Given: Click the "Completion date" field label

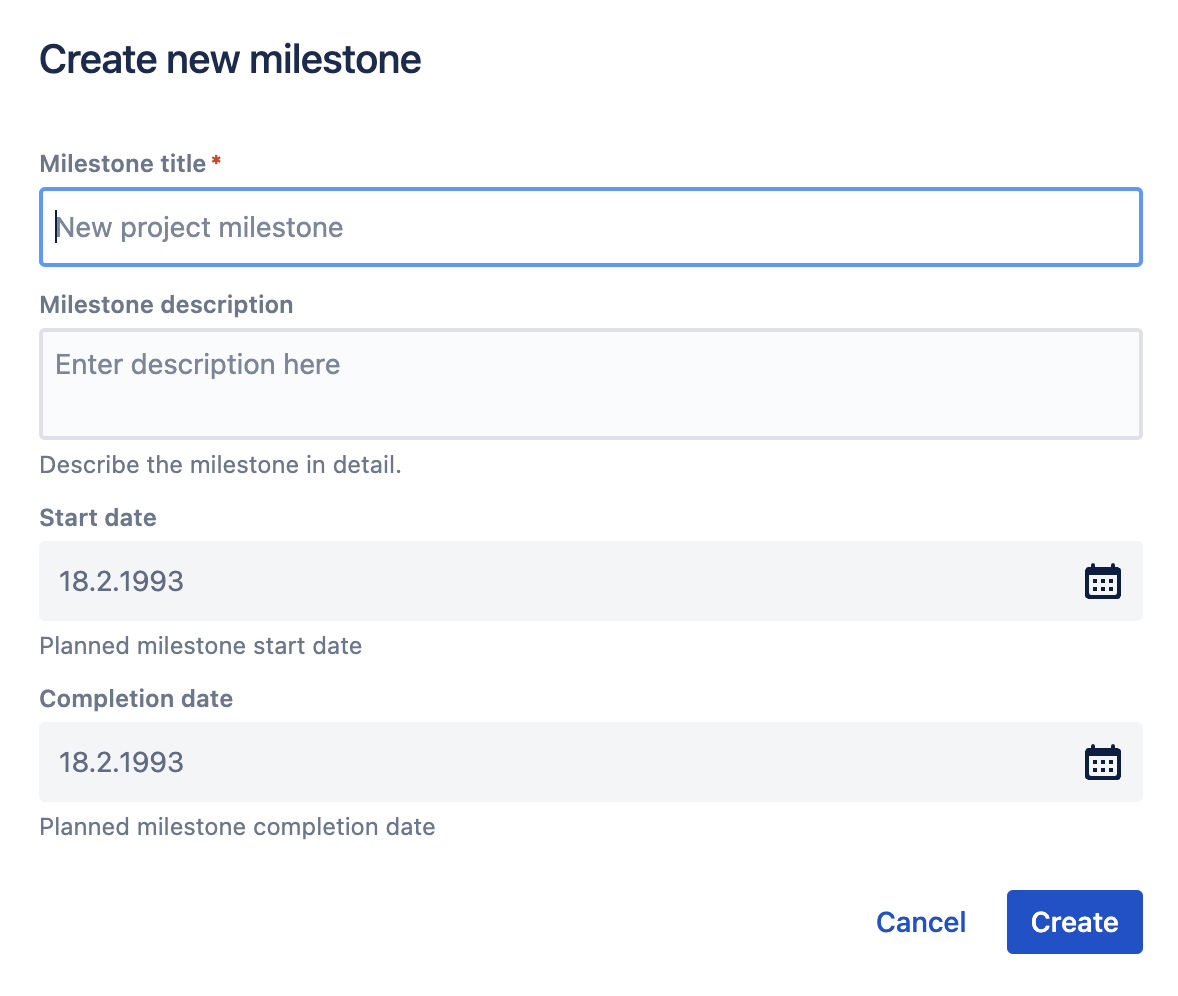Looking at the screenshot, I should tap(136, 699).
